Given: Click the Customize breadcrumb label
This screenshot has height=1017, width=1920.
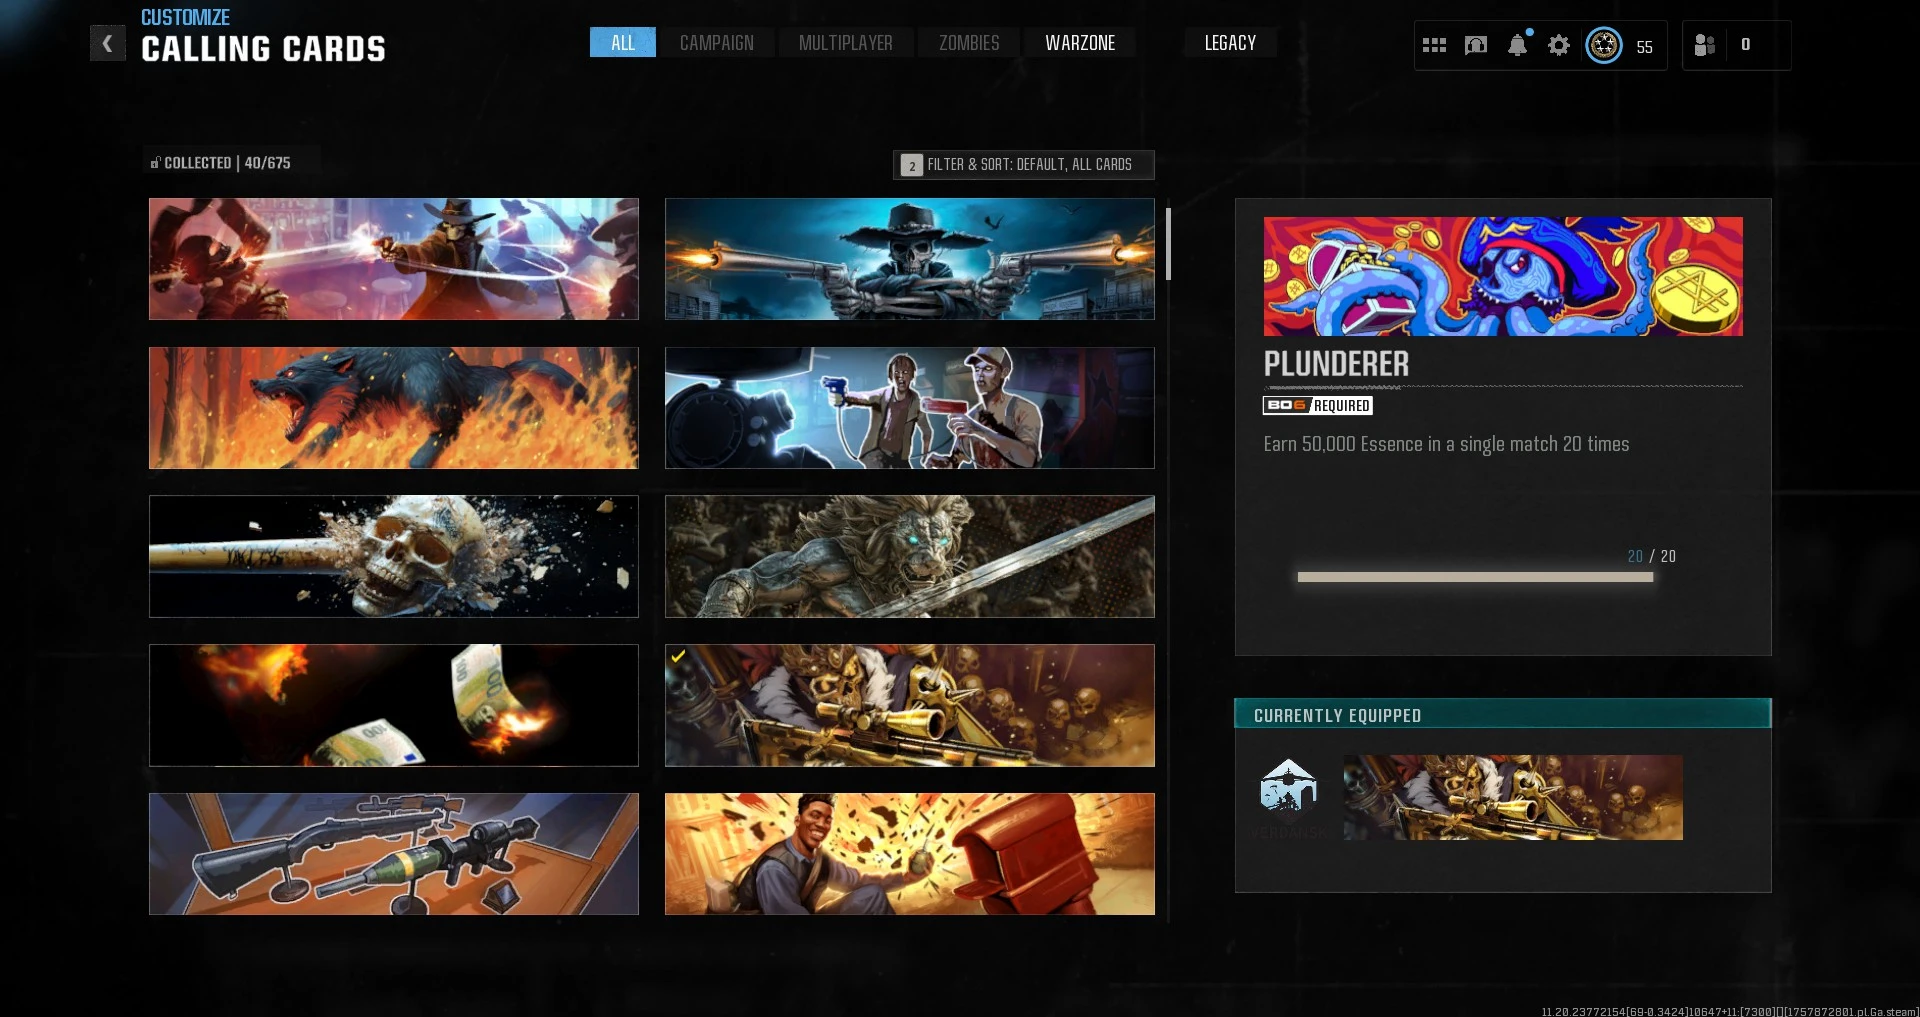Looking at the screenshot, I should [x=185, y=17].
